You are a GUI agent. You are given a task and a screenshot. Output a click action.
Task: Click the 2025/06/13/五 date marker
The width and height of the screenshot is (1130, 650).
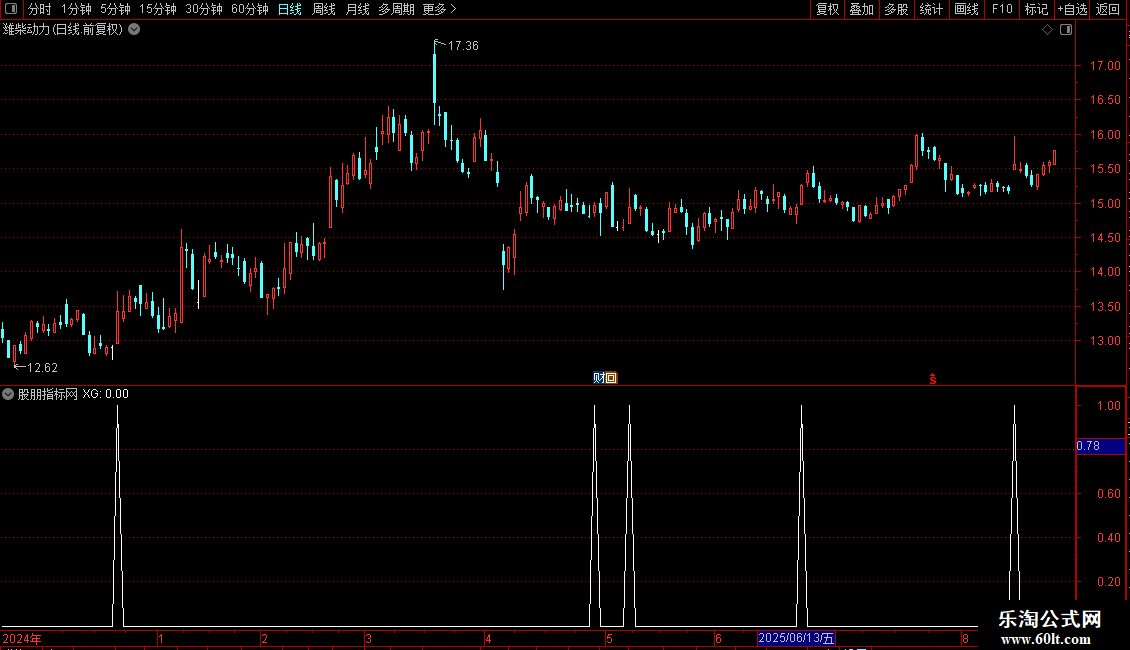[796, 638]
